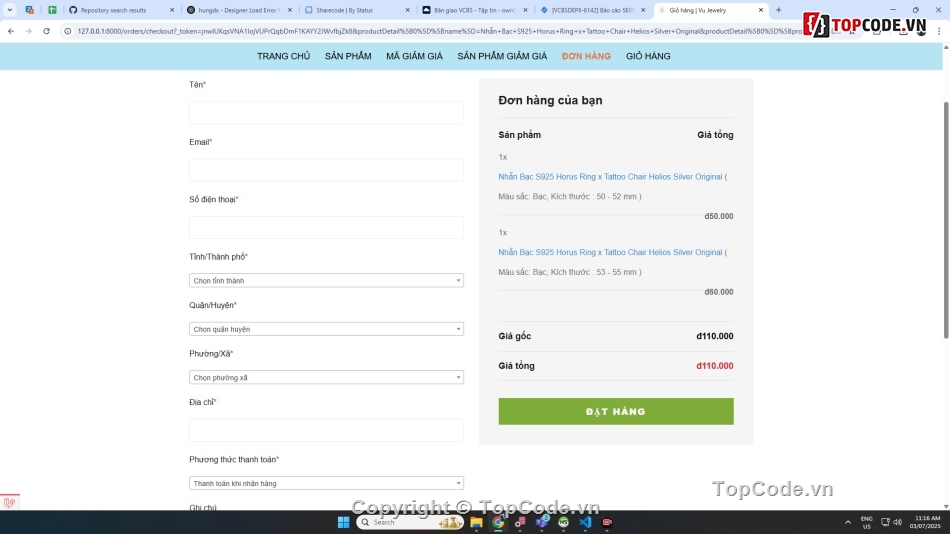This screenshot has width=950, height=534.
Task: Expand the Tỉnh/Thành phố dropdown
Action: [x=326, y=281]
